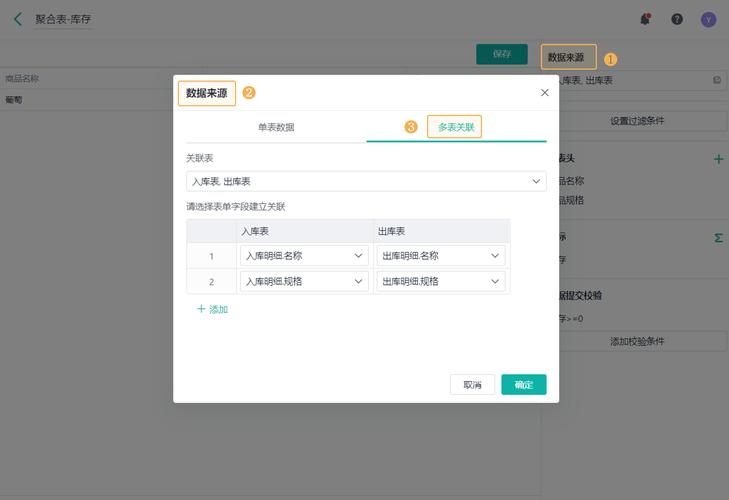Confirm with the 确定 button
The width and height of the screenshot is (729, 500).
click(524, 385)
